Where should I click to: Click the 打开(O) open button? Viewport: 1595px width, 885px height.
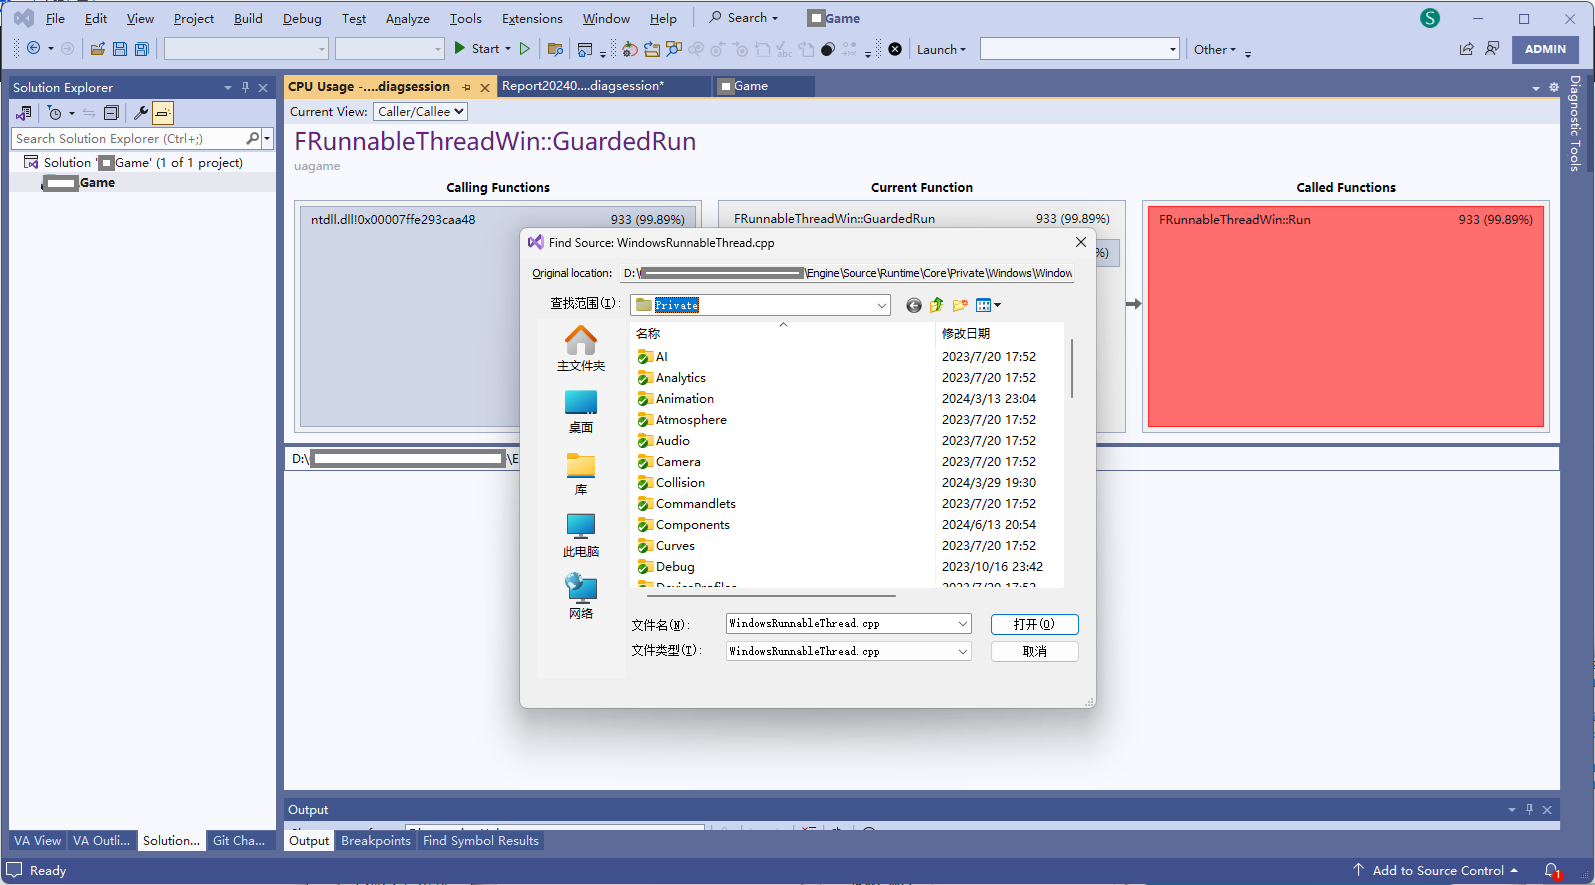[1034, 624]
